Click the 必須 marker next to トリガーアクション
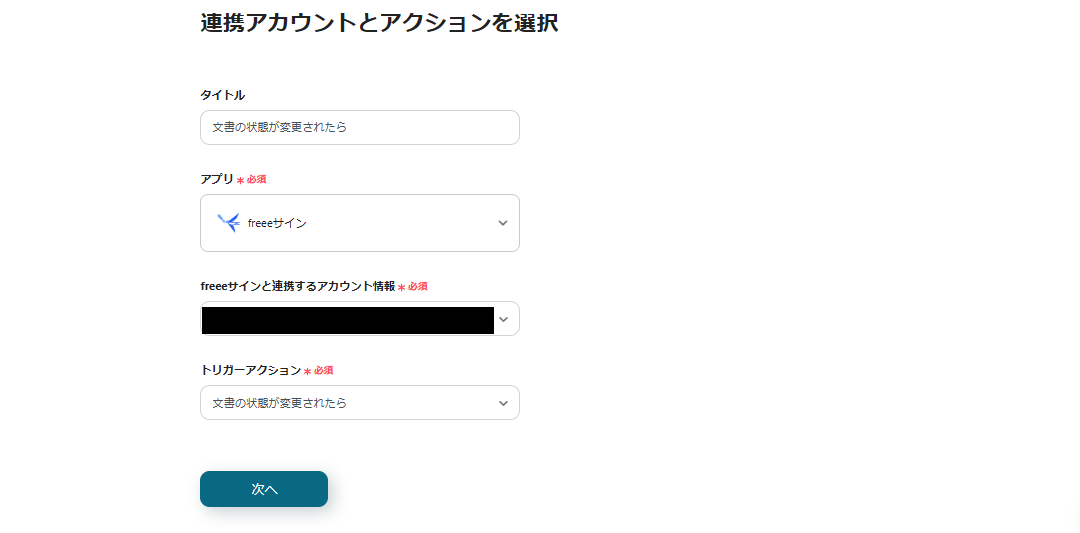The height and width of the screenshot is (533, 1080). coord(323,371)
